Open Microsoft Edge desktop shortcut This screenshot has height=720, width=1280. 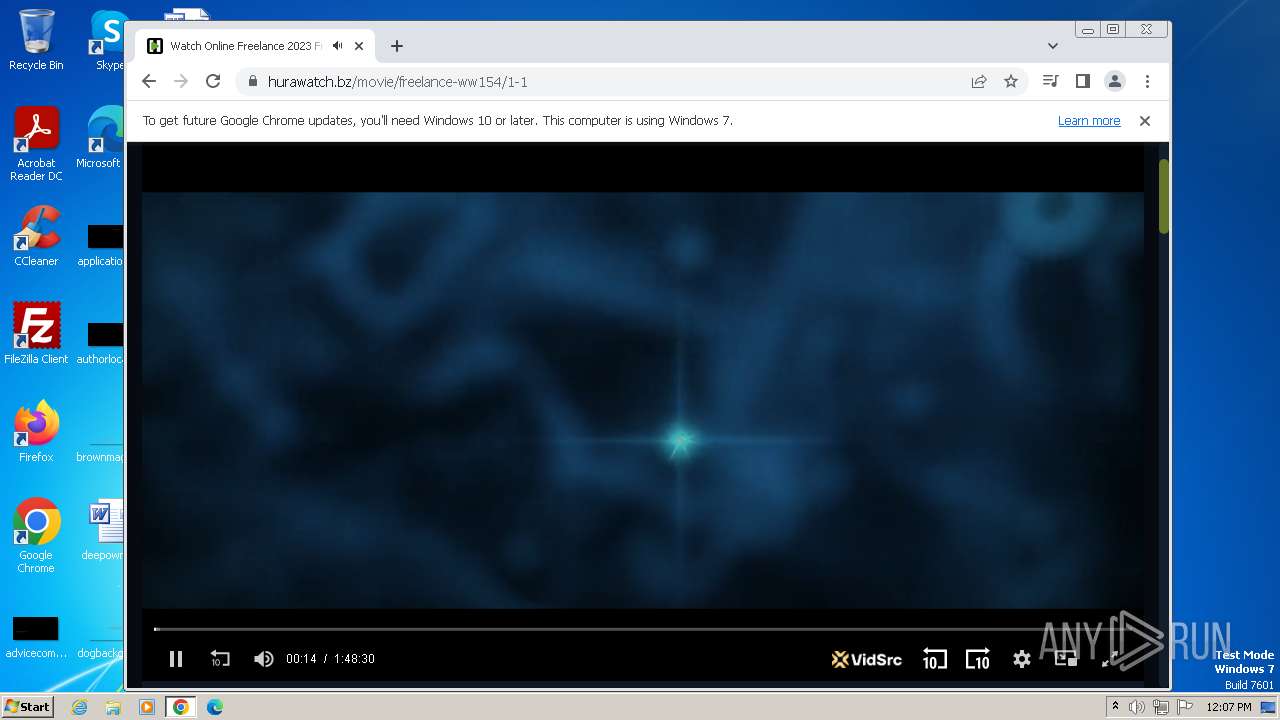pyautogui.click(x=100, y=138)
